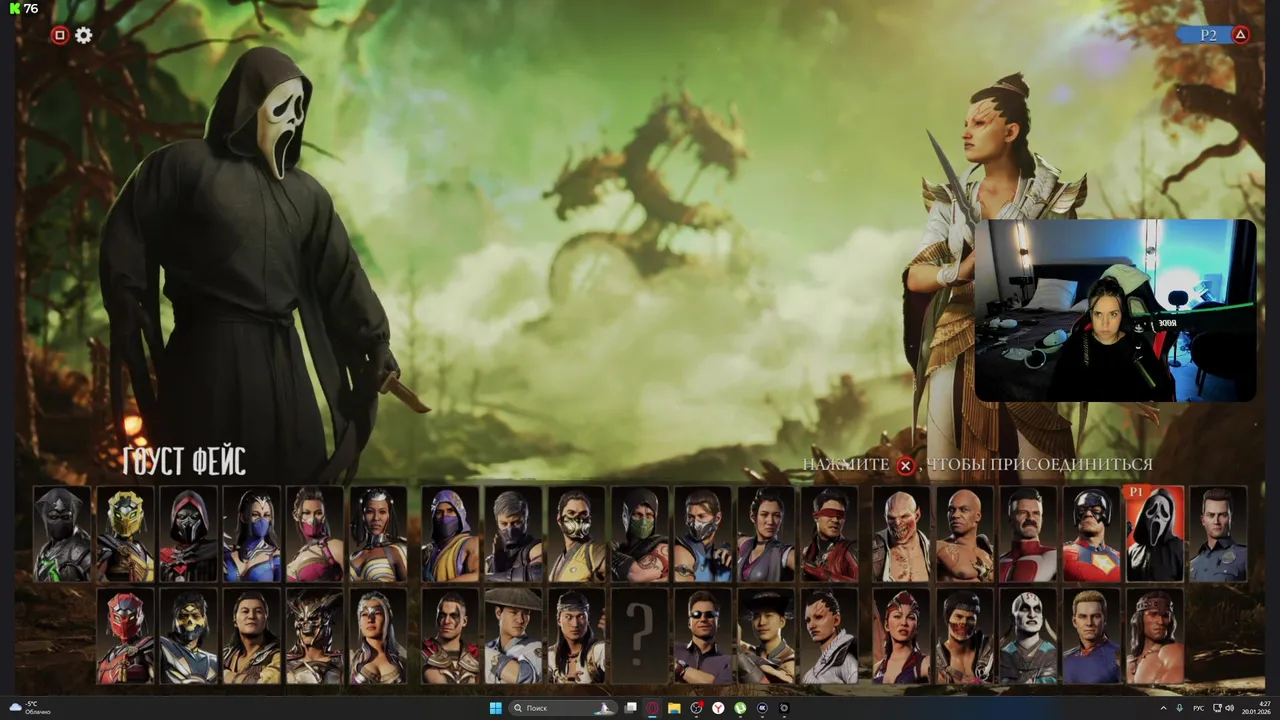Pick Baraka with the exposed teeth
1280x720 pixels.
click(x=901, y=534)
